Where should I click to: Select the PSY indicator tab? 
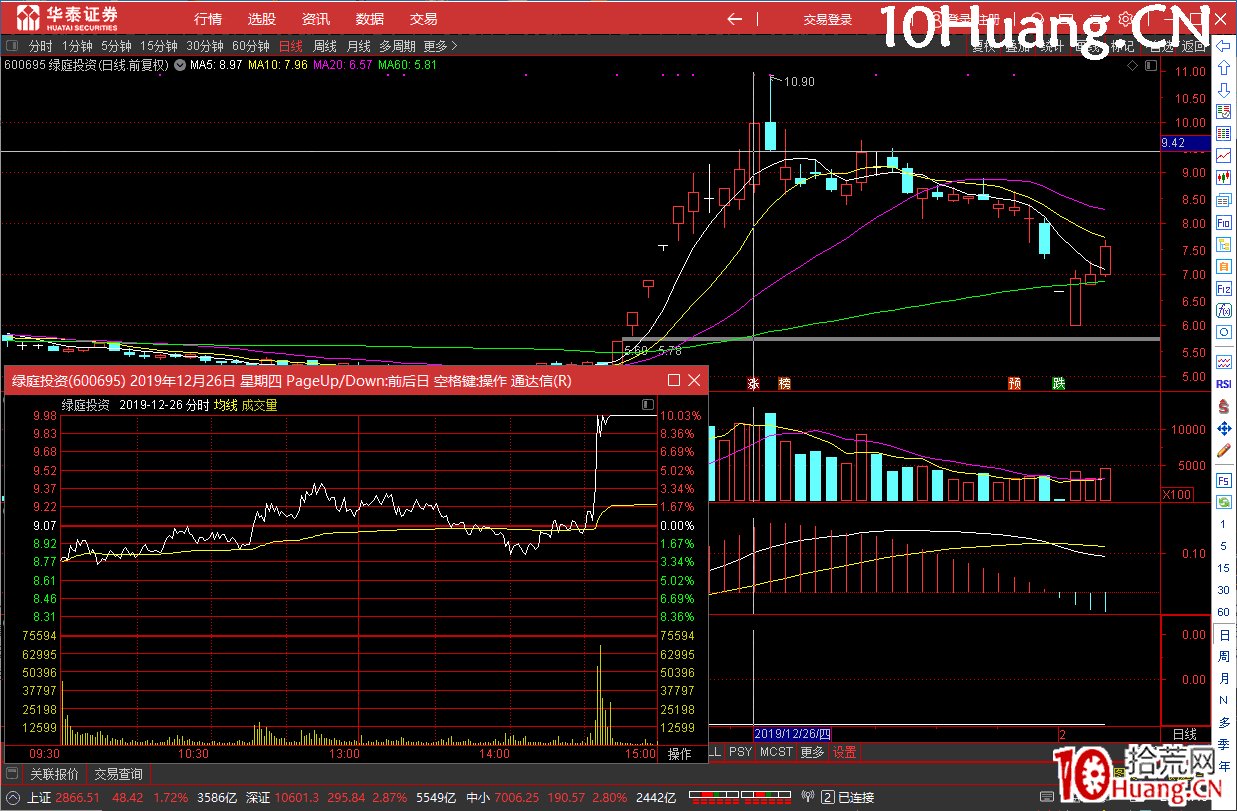[x=740, y=752]
